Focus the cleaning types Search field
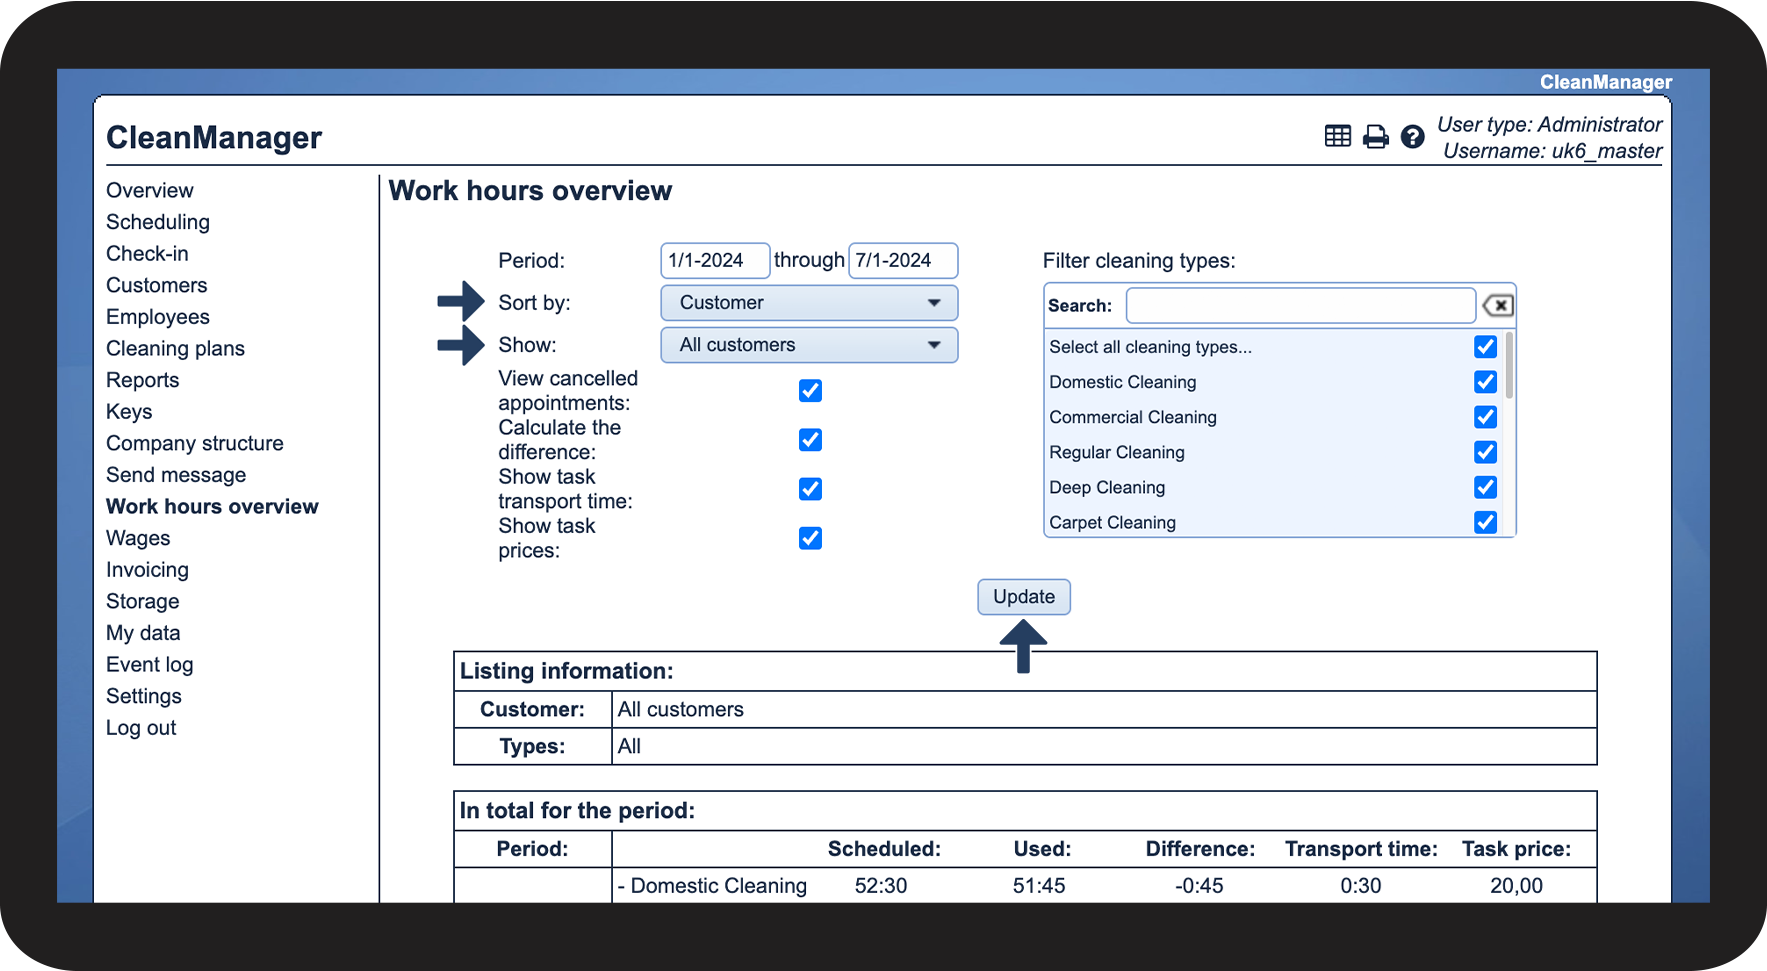1767x971 pixels. click(1300, 305)
